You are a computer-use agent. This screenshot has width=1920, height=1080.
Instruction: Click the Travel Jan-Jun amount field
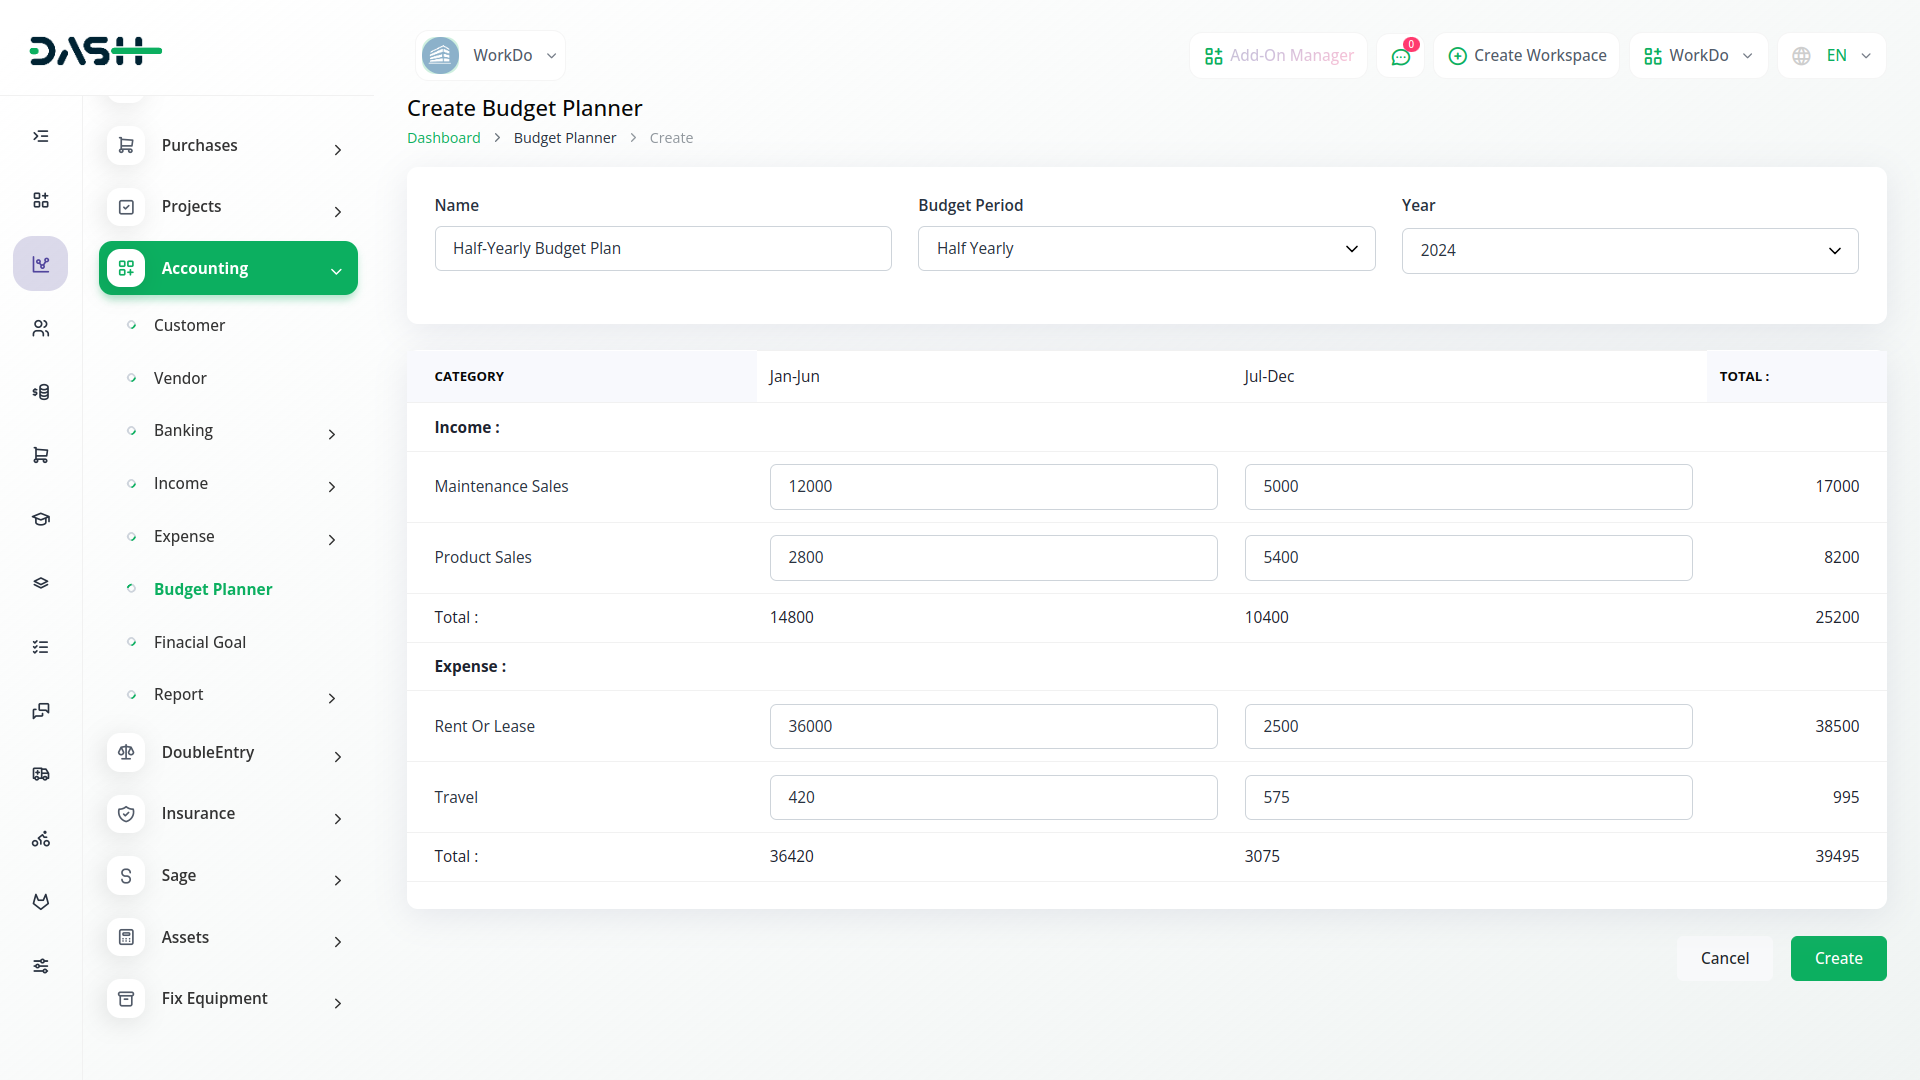tap(993, 797)
